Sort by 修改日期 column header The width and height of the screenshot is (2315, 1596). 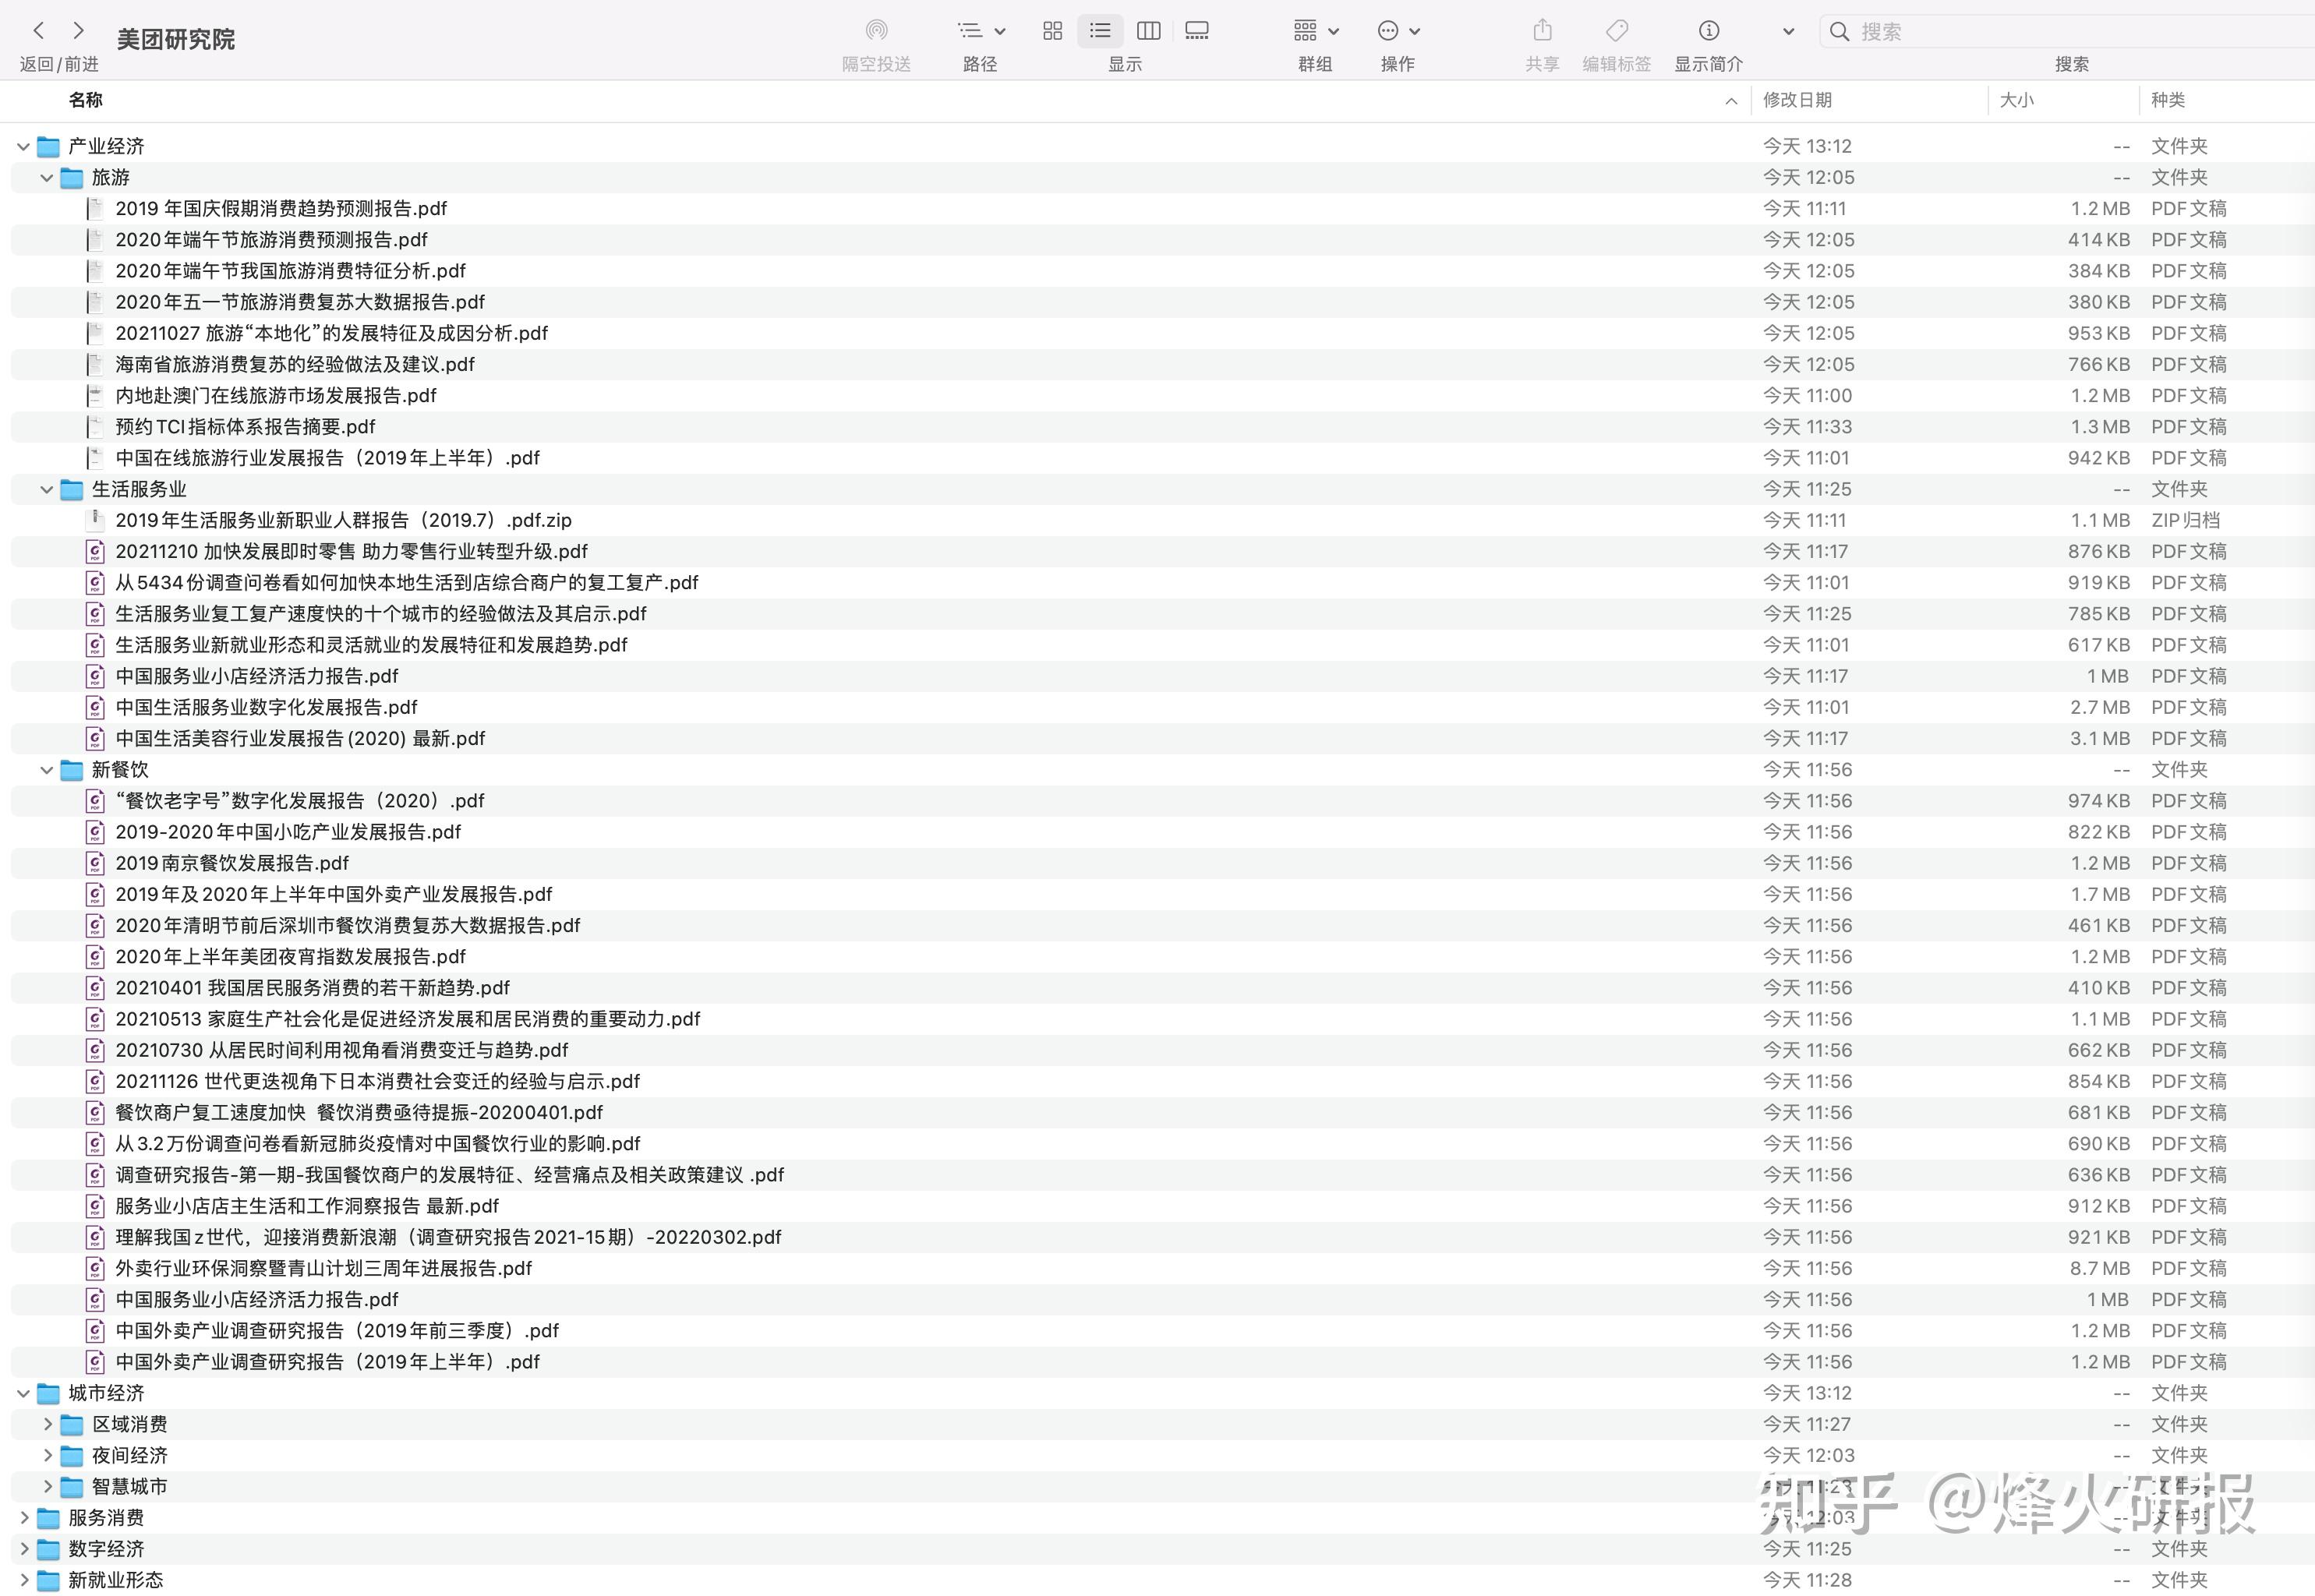(x=1797, y=100)
